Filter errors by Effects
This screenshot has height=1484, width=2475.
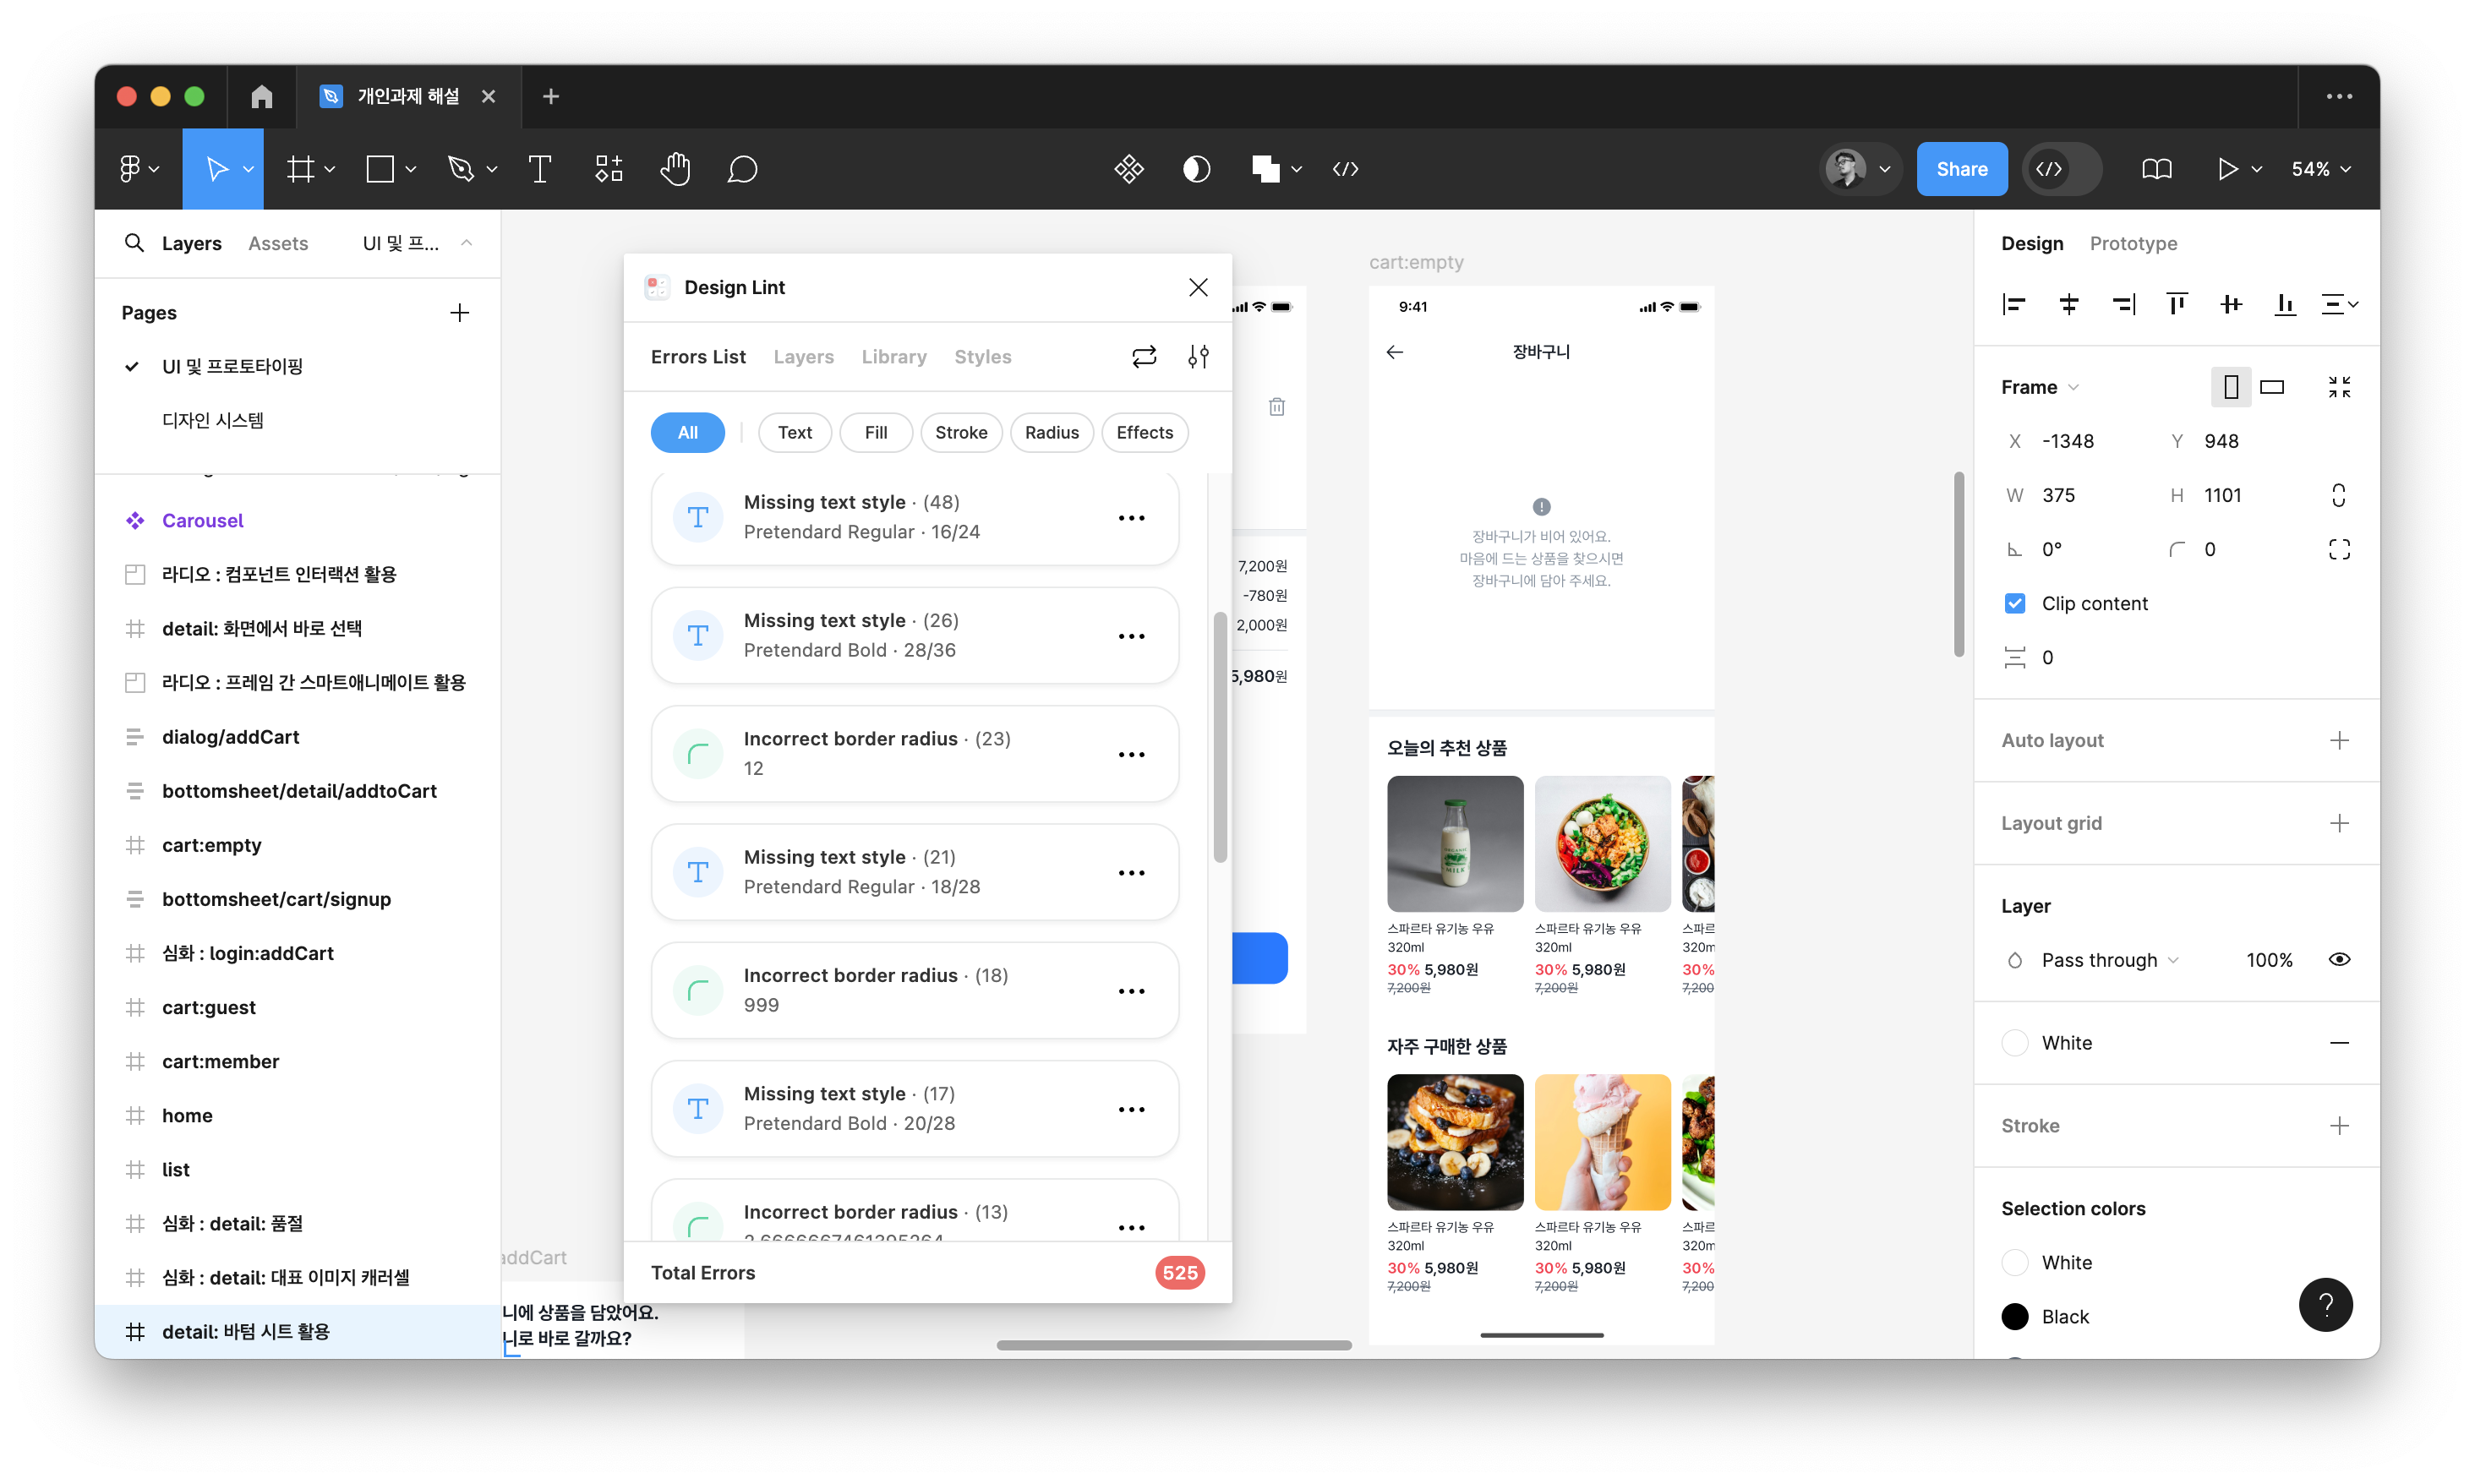[x=1144, y=433]
